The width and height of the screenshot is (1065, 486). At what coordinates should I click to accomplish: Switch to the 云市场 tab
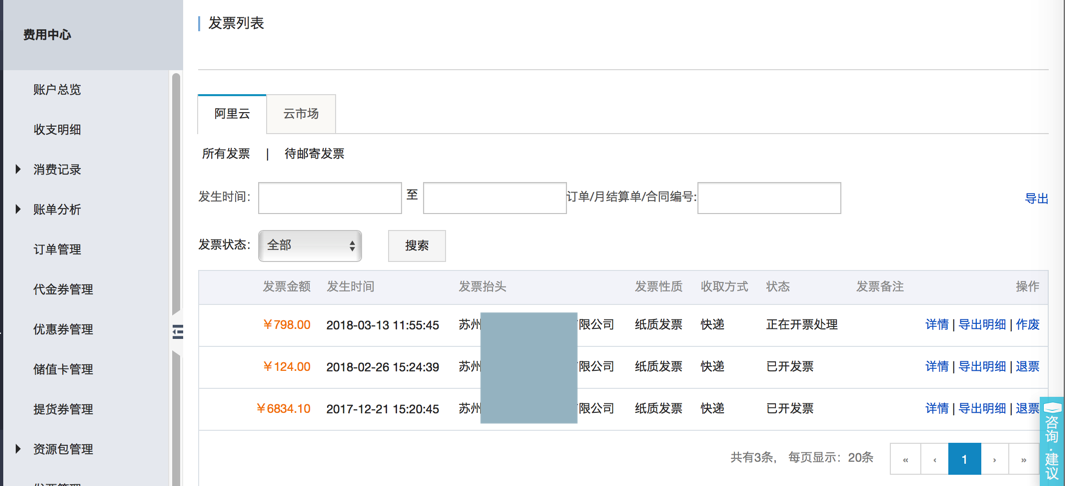[301, 114]
